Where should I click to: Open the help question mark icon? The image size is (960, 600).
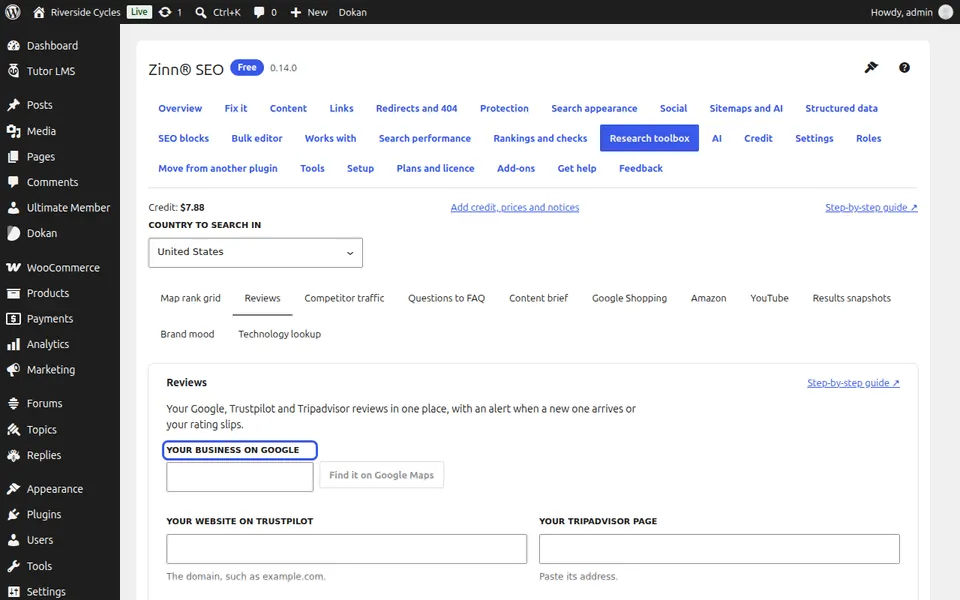coord(904,68)
